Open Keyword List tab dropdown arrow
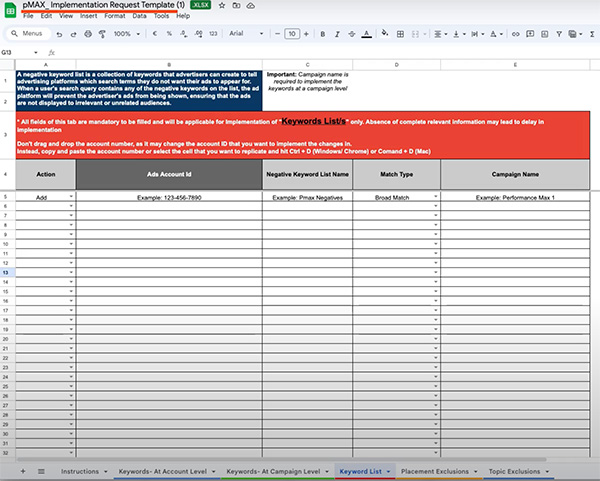Screen dimensions: 600x481 click(388, 472)
